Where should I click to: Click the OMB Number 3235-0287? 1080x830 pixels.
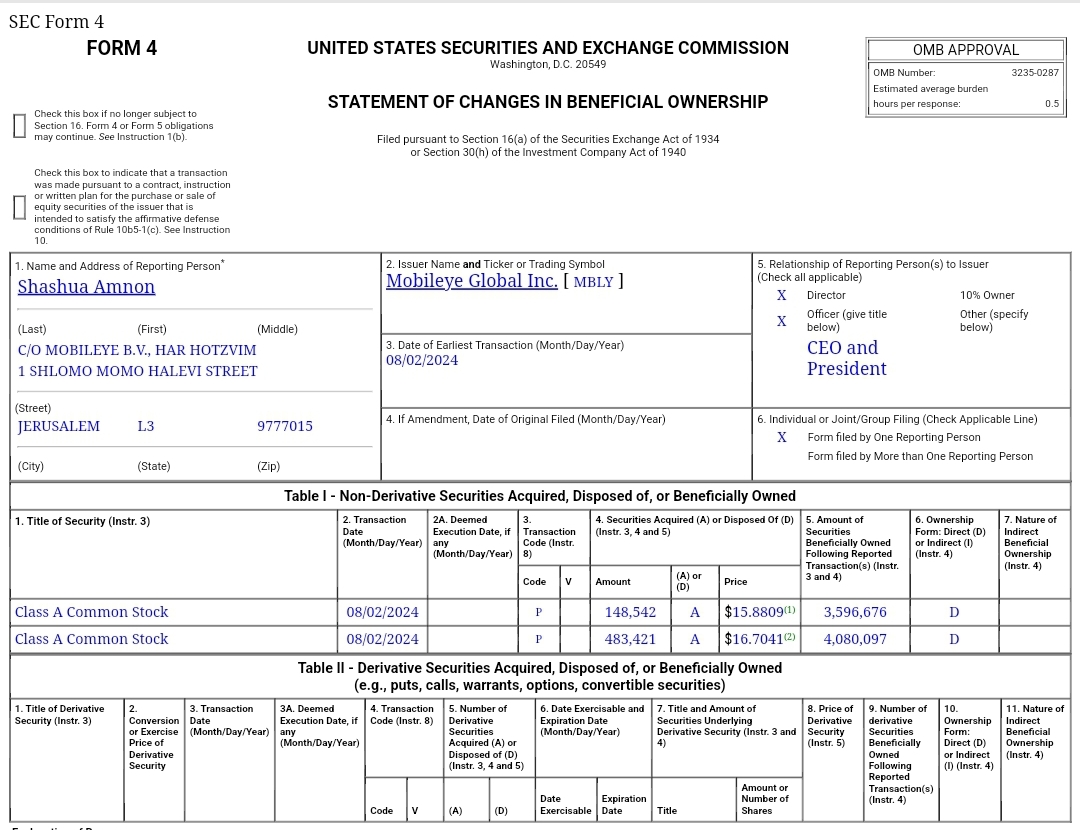(1035, 72)
